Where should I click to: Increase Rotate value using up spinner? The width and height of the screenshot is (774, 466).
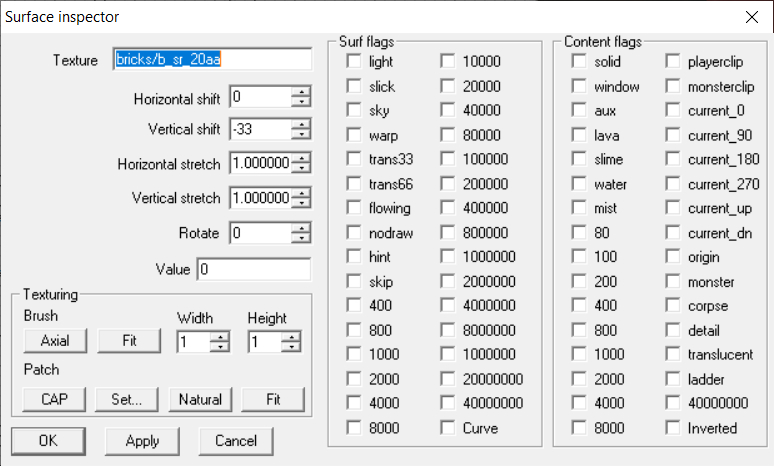[301, 228]
